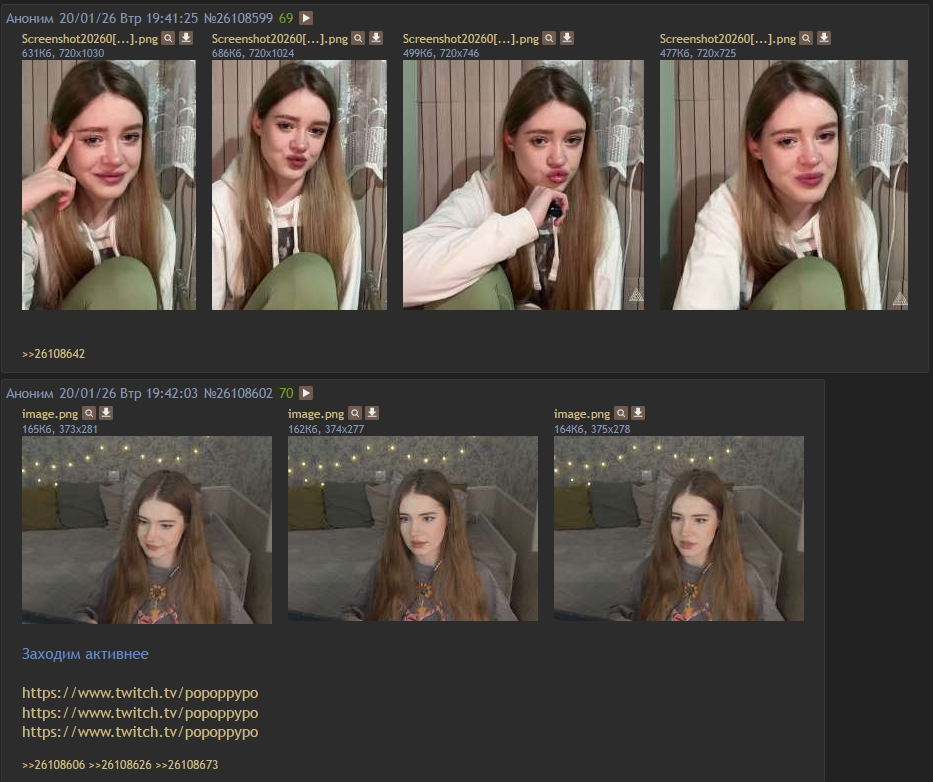Expand 720x725 screenshot thumbnail
This screenshot has height=782, width=933.
(x=784, y=184)
